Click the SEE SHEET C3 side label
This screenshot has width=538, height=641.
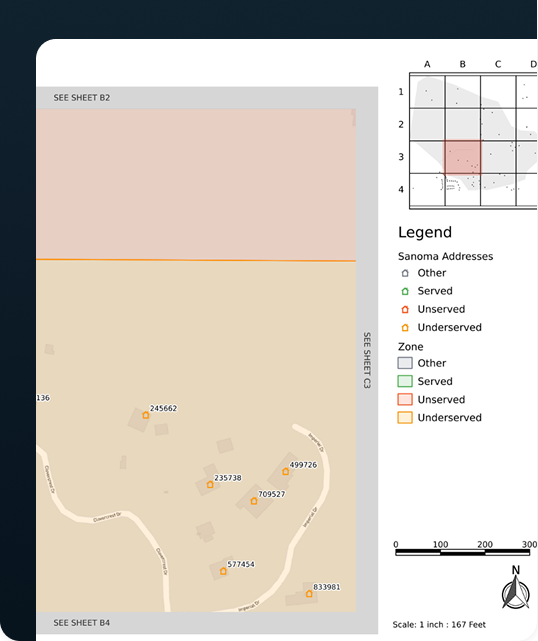pyautogui.click(x=367, y=360)
